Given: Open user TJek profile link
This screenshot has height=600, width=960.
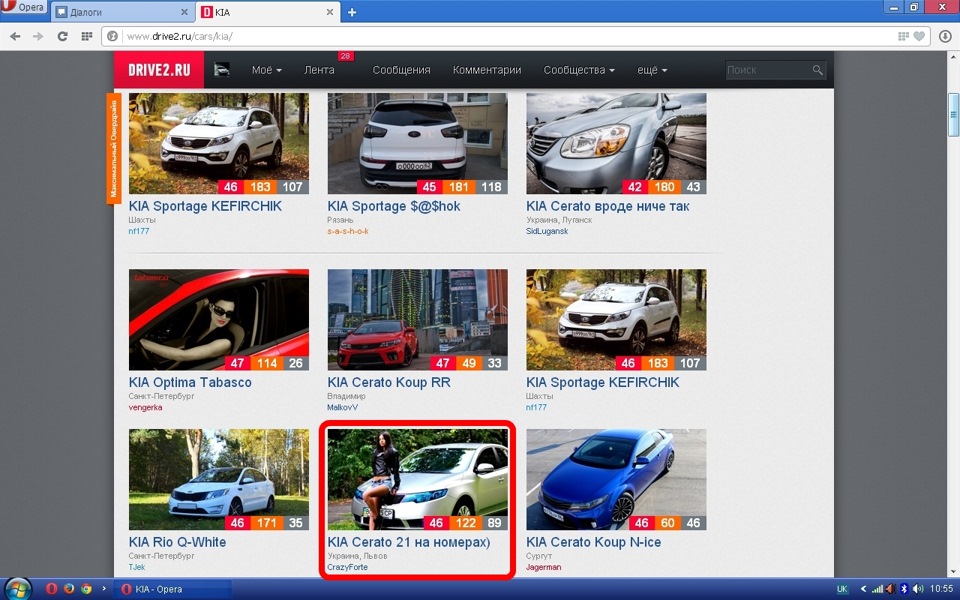Looking at the screenshot, I should (137, 568).
